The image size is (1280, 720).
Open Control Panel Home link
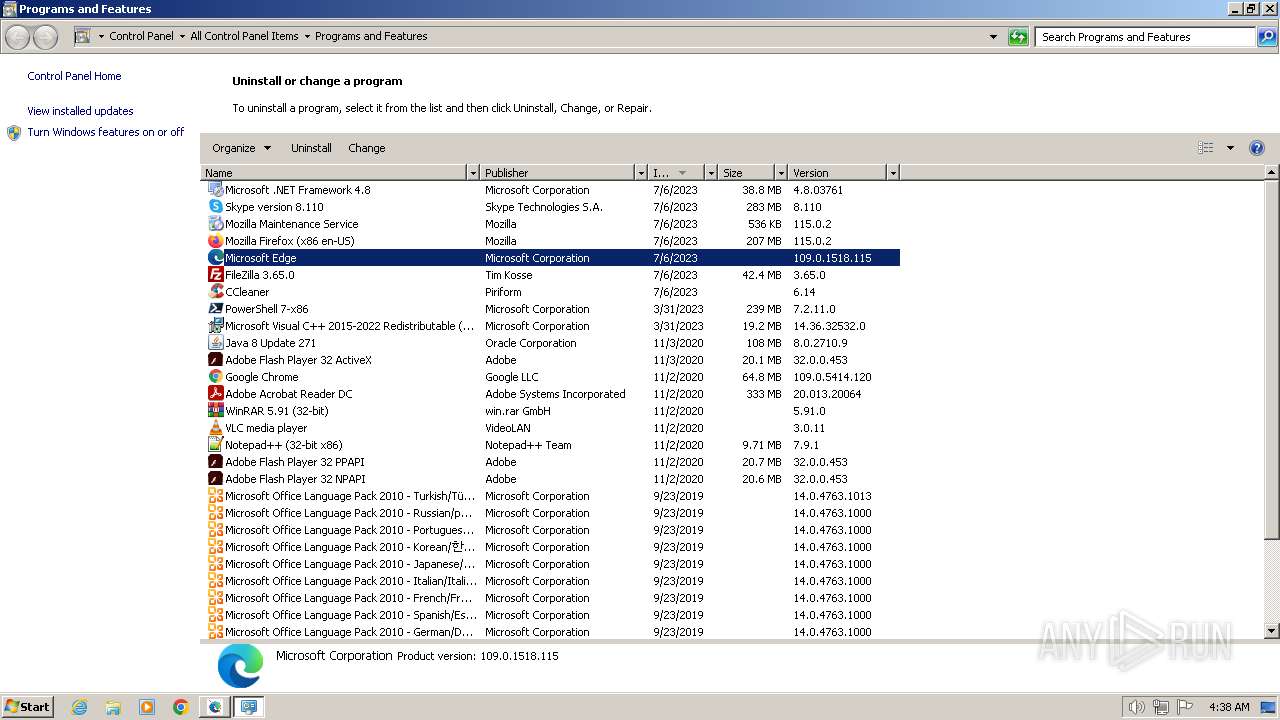[x=74, y=76]
